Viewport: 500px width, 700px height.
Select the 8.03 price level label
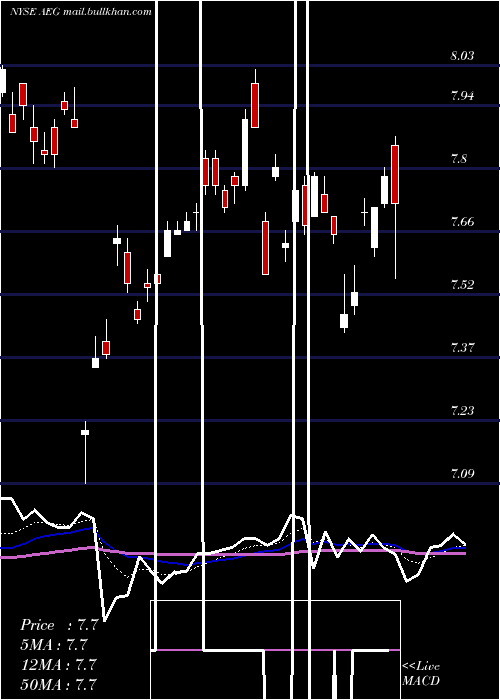[x=462, y=56]
